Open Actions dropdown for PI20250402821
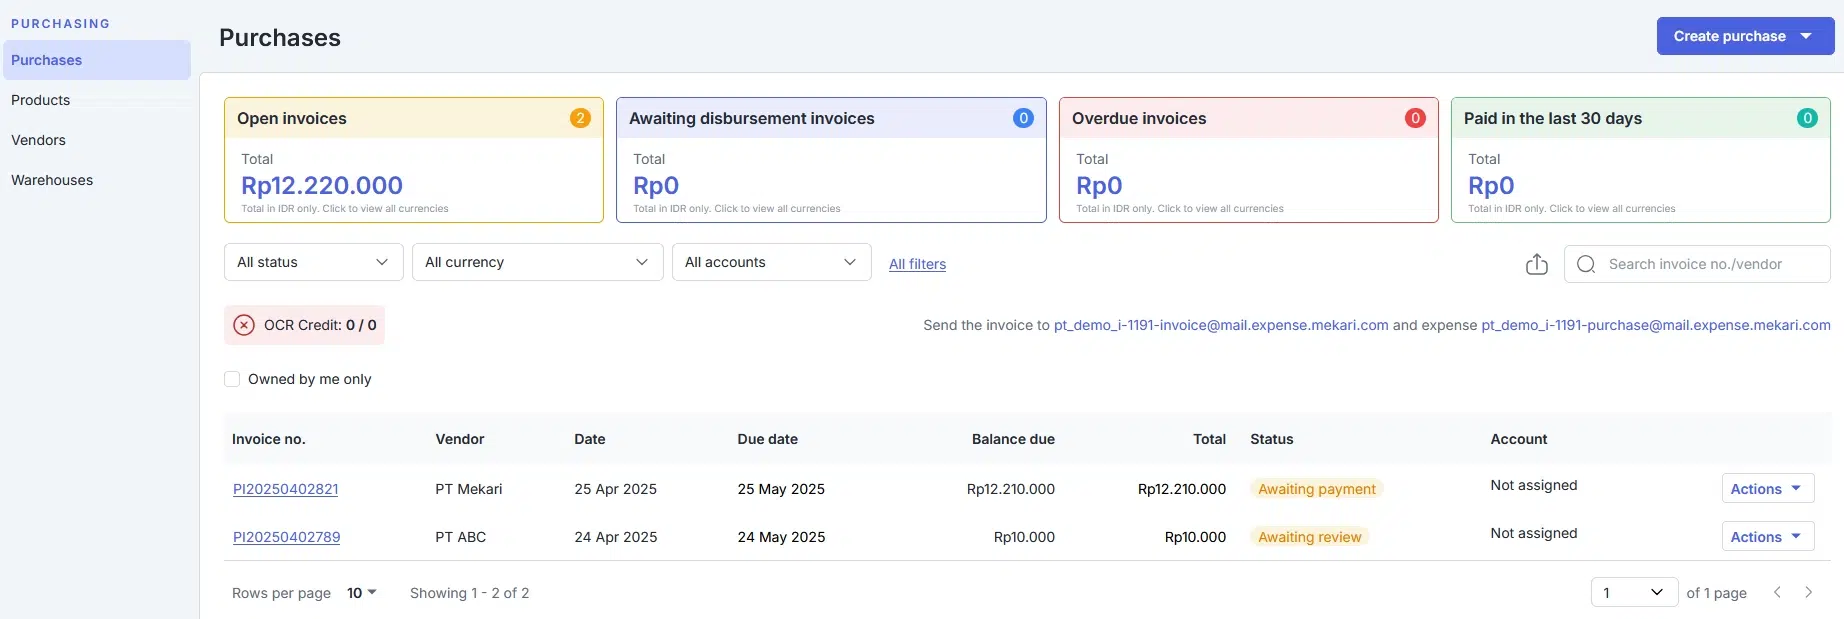Image resolution: width=1844 pixels, height=619 pixels. pyautogui.click(x=1768, y=488)
